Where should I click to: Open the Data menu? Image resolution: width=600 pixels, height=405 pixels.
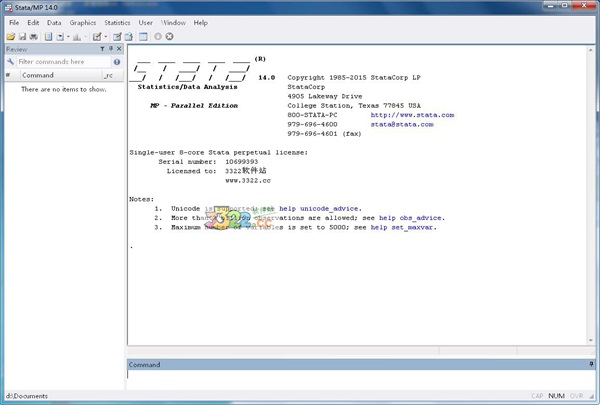click(54, 23)
